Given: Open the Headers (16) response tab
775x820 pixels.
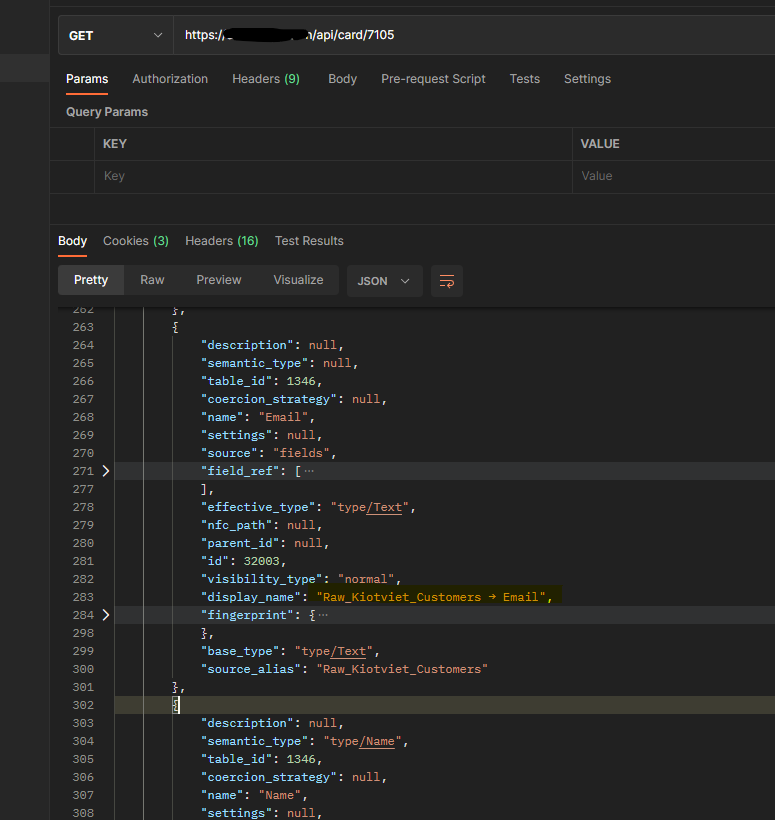Looking at the screenshot, I should (x=221, y=240).
